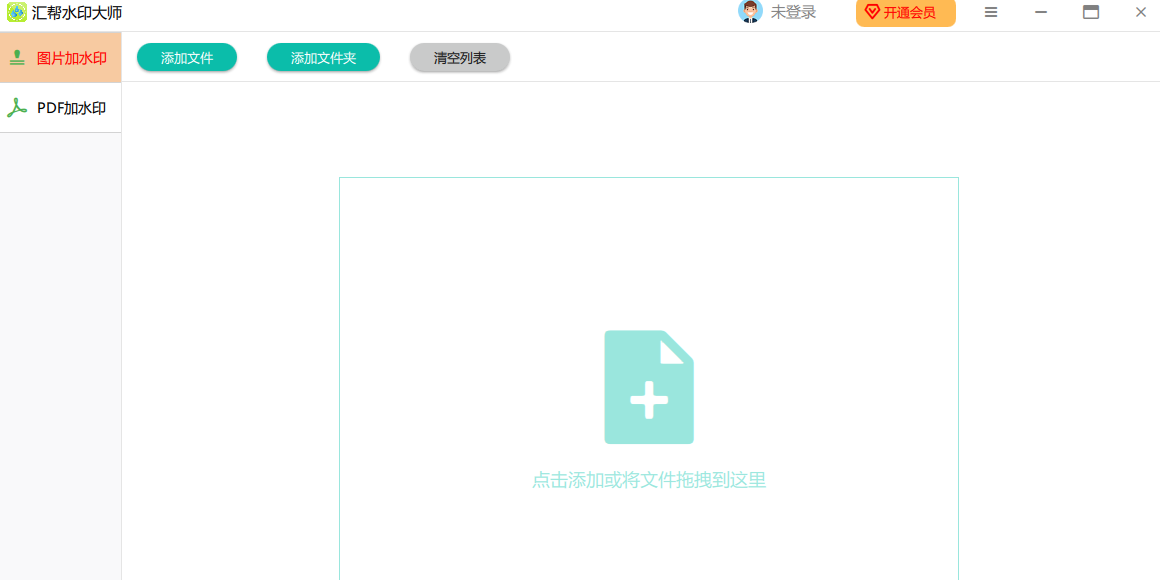Open the hamburger menu icon
The height and width of the screenshot is (580, 1160).
pyautogui.click(x=990, y=13)
